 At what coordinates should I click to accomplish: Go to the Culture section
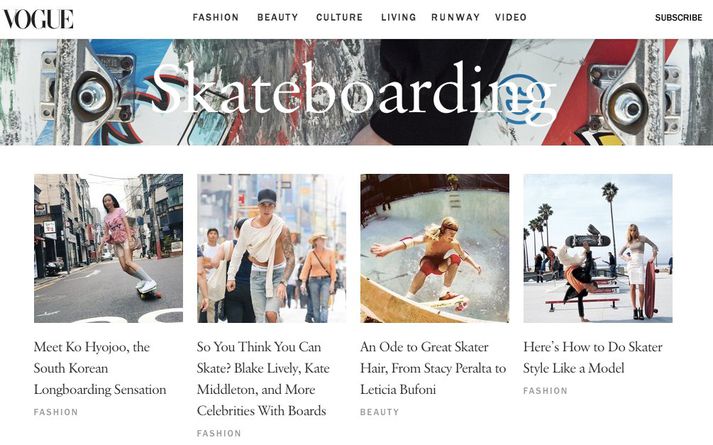[x=339, y=17]
